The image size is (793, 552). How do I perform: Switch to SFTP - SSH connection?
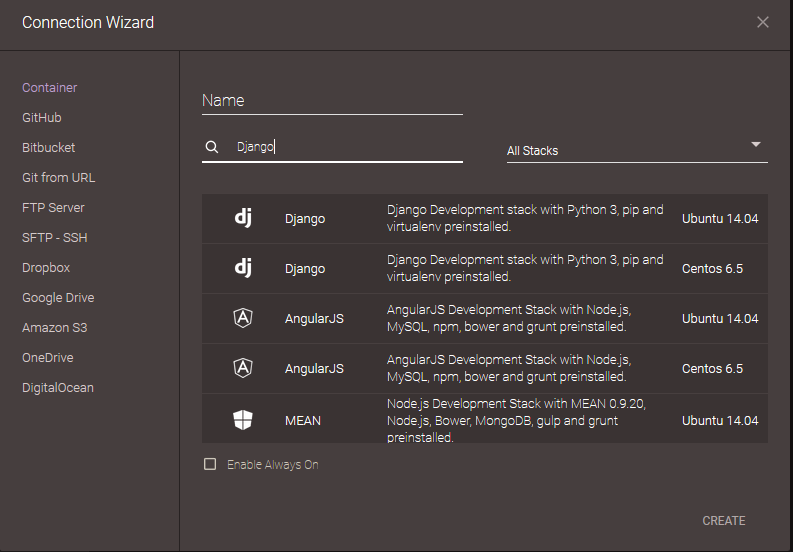(56, 238)
